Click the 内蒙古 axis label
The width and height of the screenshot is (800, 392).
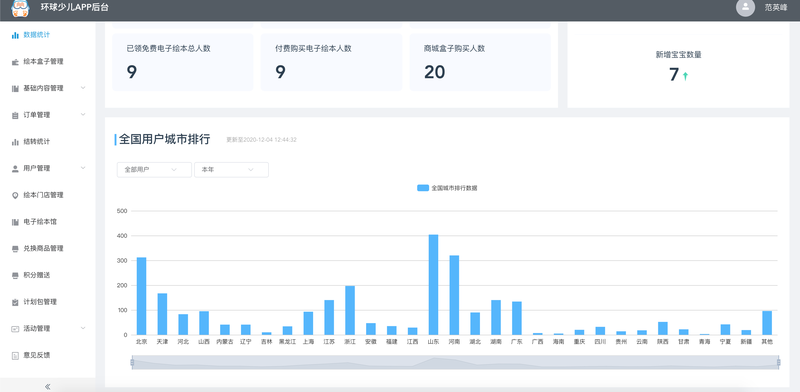225,342
